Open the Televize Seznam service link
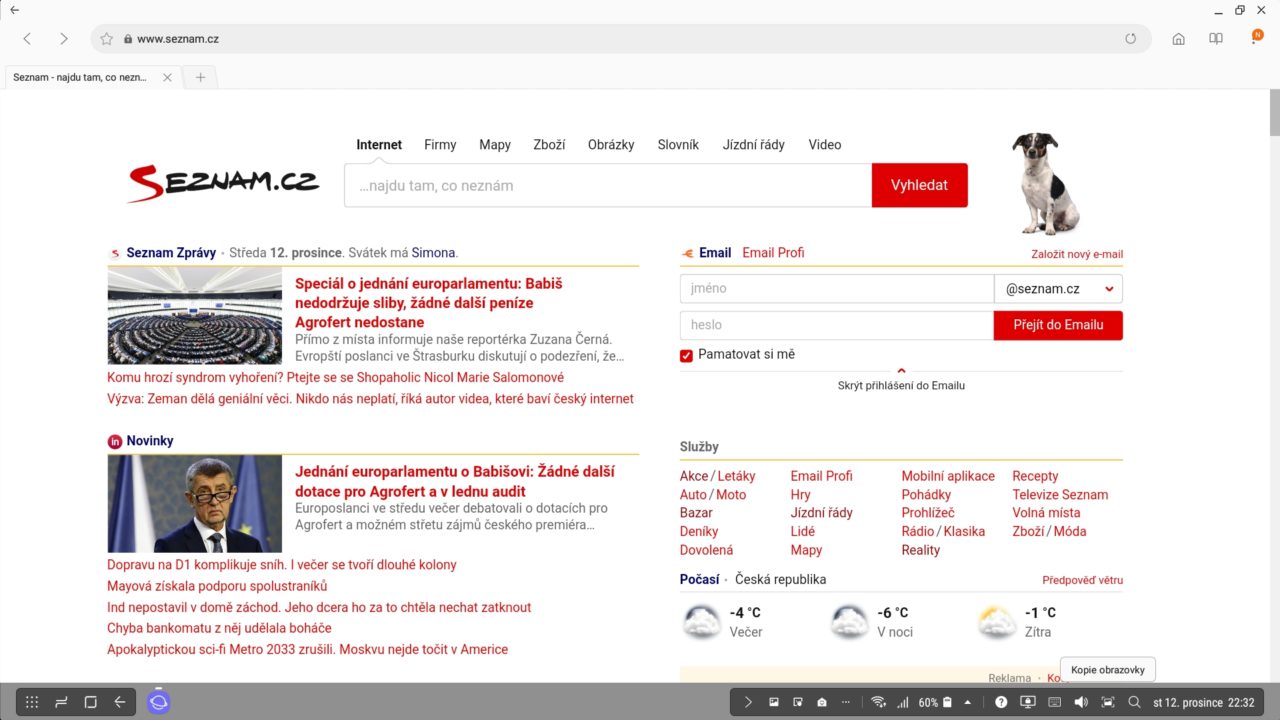This screenshot has width=1280, height=720. (1060, 494)
